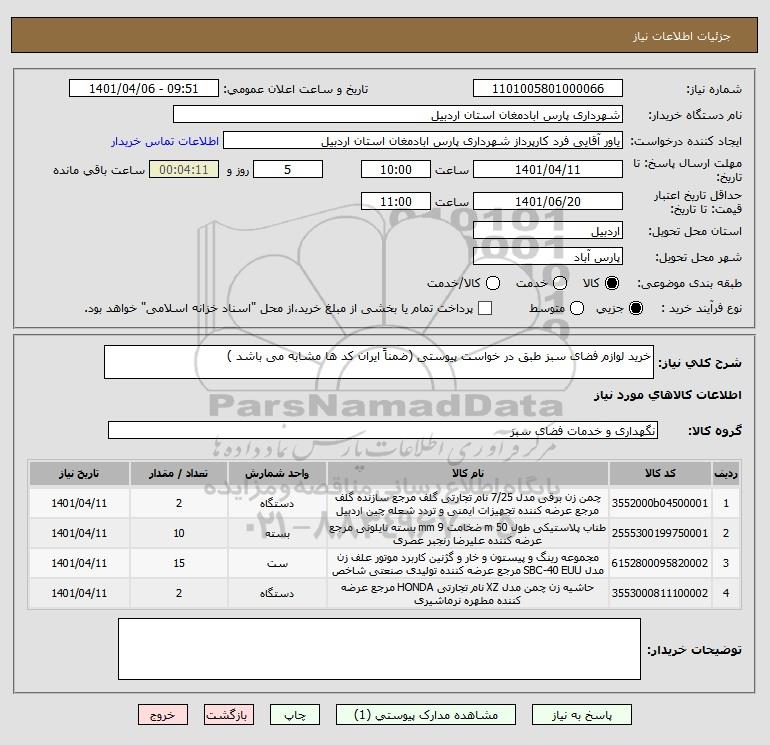Click the واحد شمارش column header
This screenshot has width=770, height=745.
(x=277, y=473)
